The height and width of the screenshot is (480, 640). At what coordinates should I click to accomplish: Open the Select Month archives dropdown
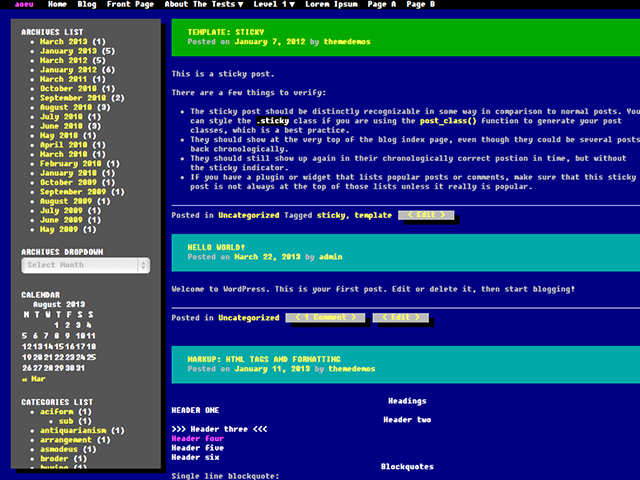point(86,265)
